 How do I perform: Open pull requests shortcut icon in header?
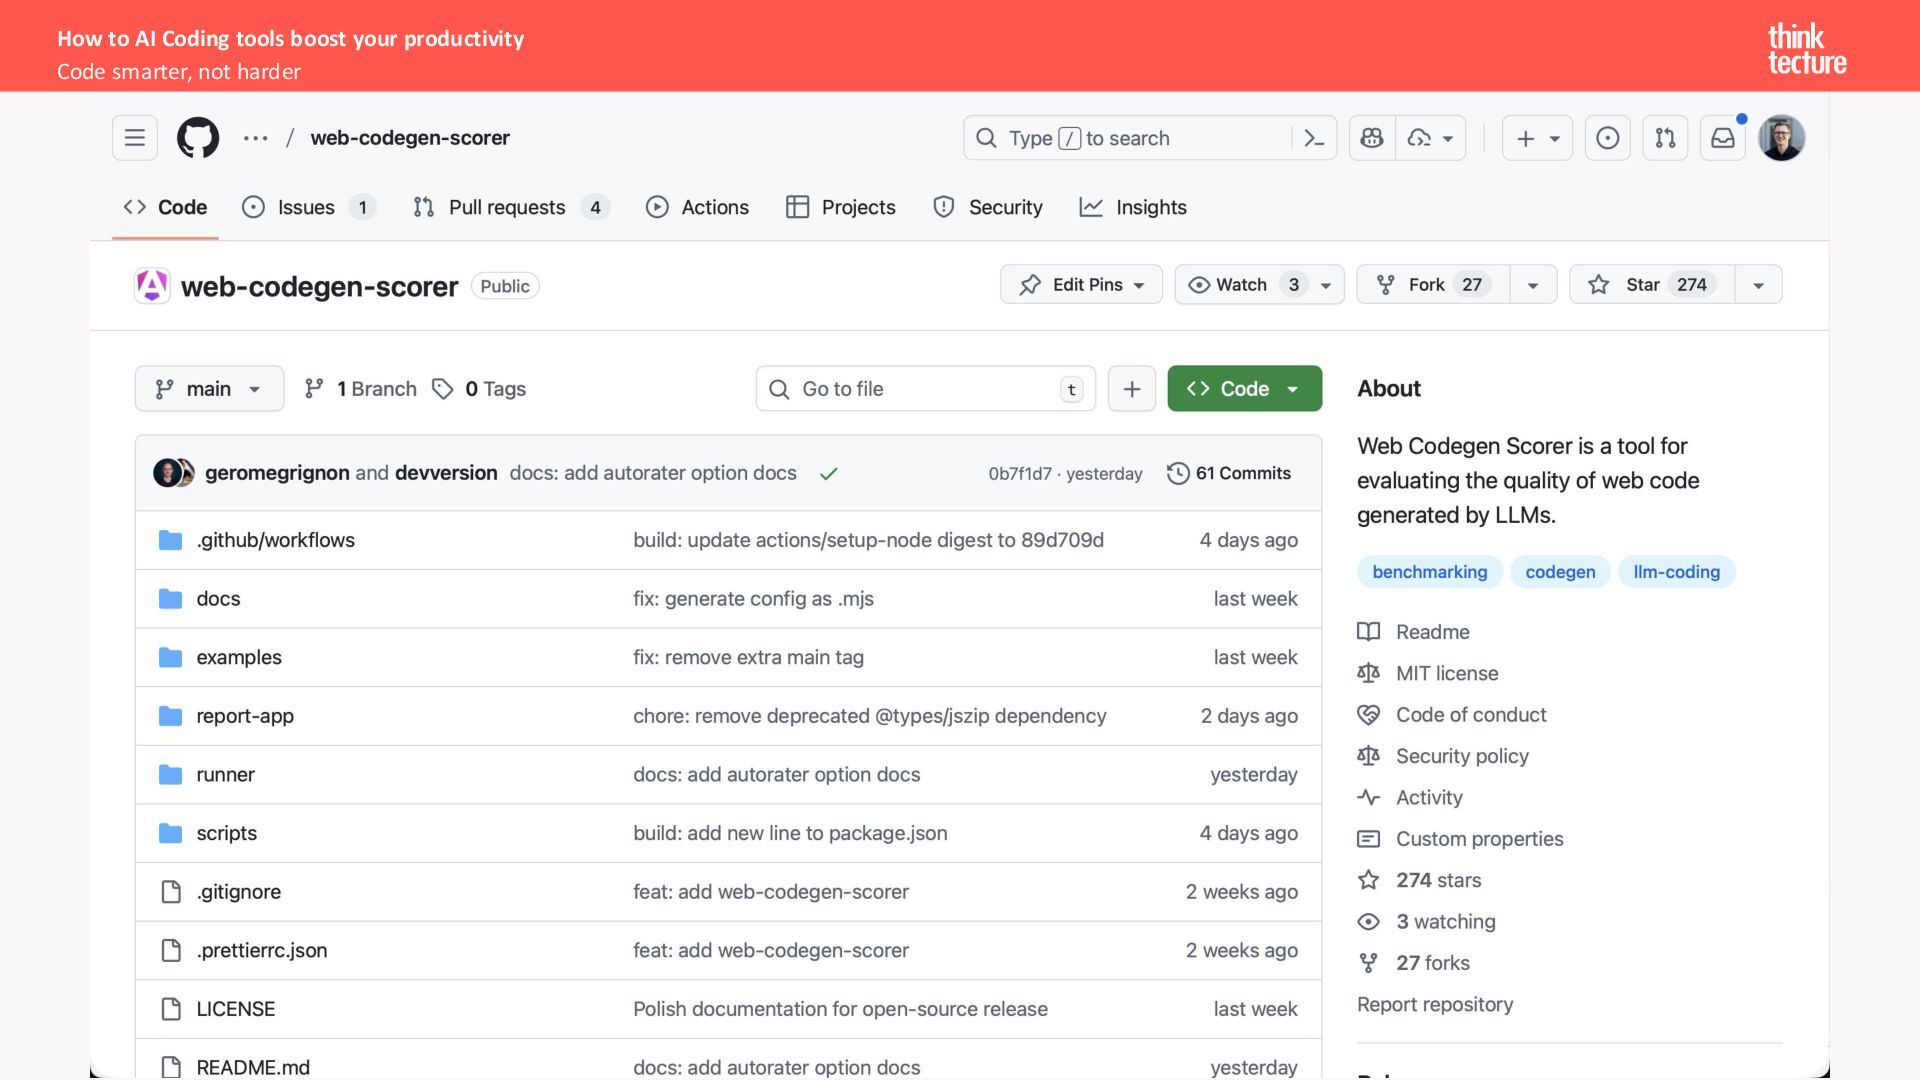point(1665,138)
